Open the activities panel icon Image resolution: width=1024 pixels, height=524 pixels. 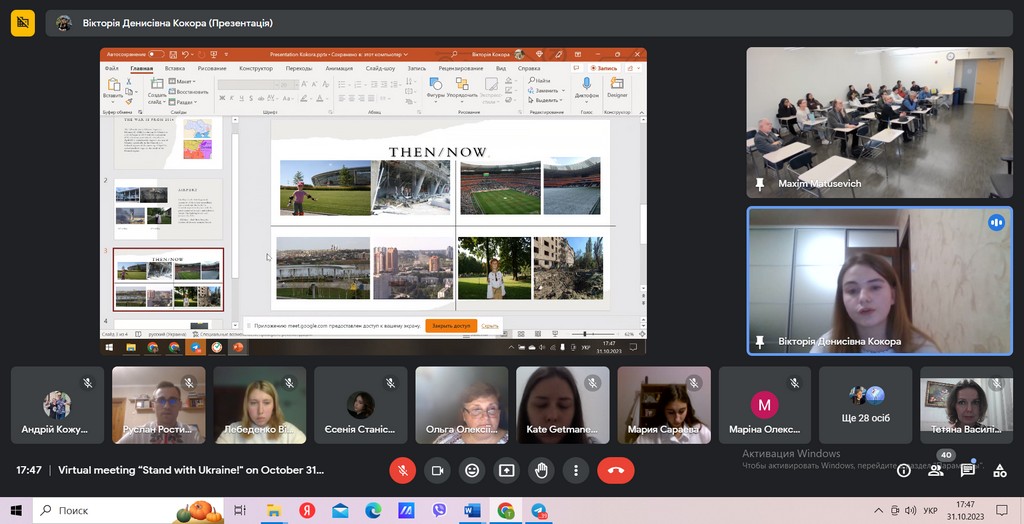1000,470
